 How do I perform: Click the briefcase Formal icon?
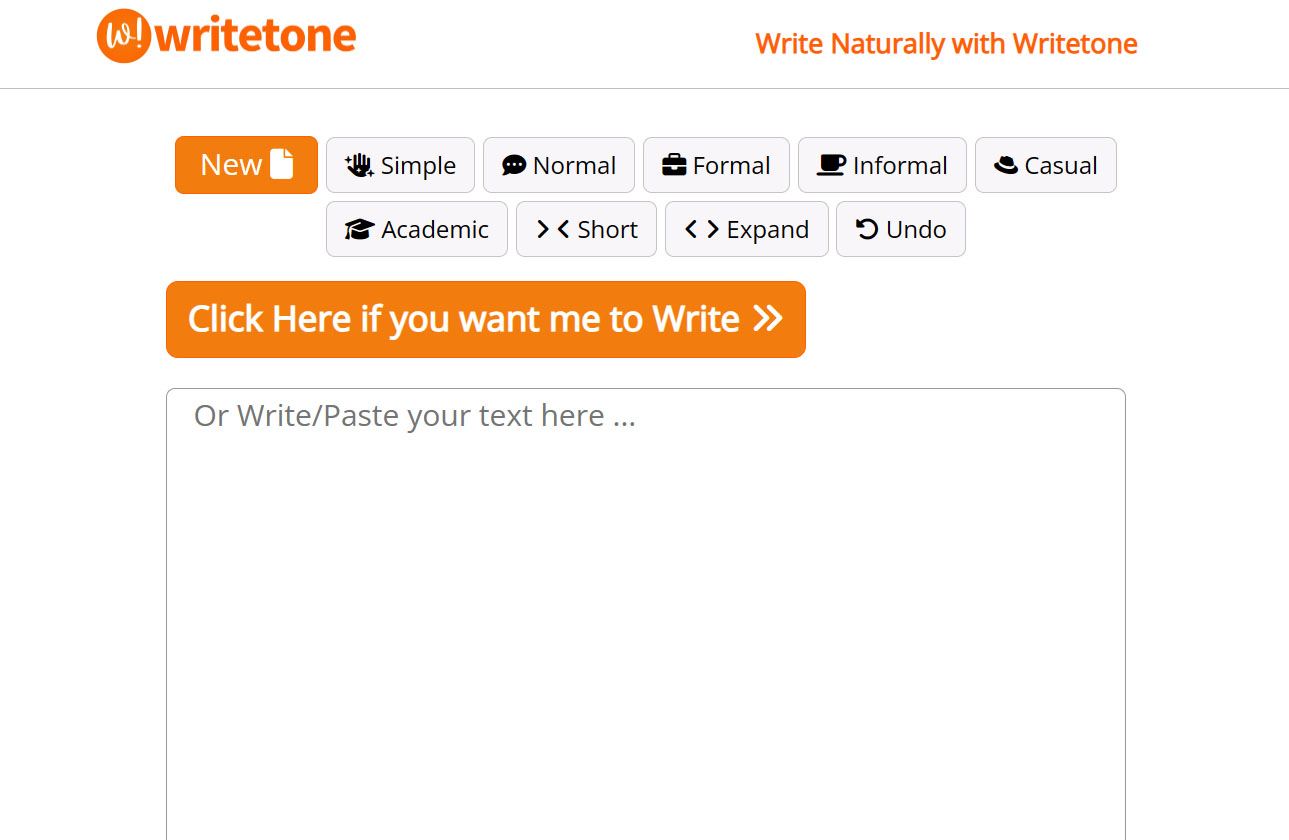674,165
